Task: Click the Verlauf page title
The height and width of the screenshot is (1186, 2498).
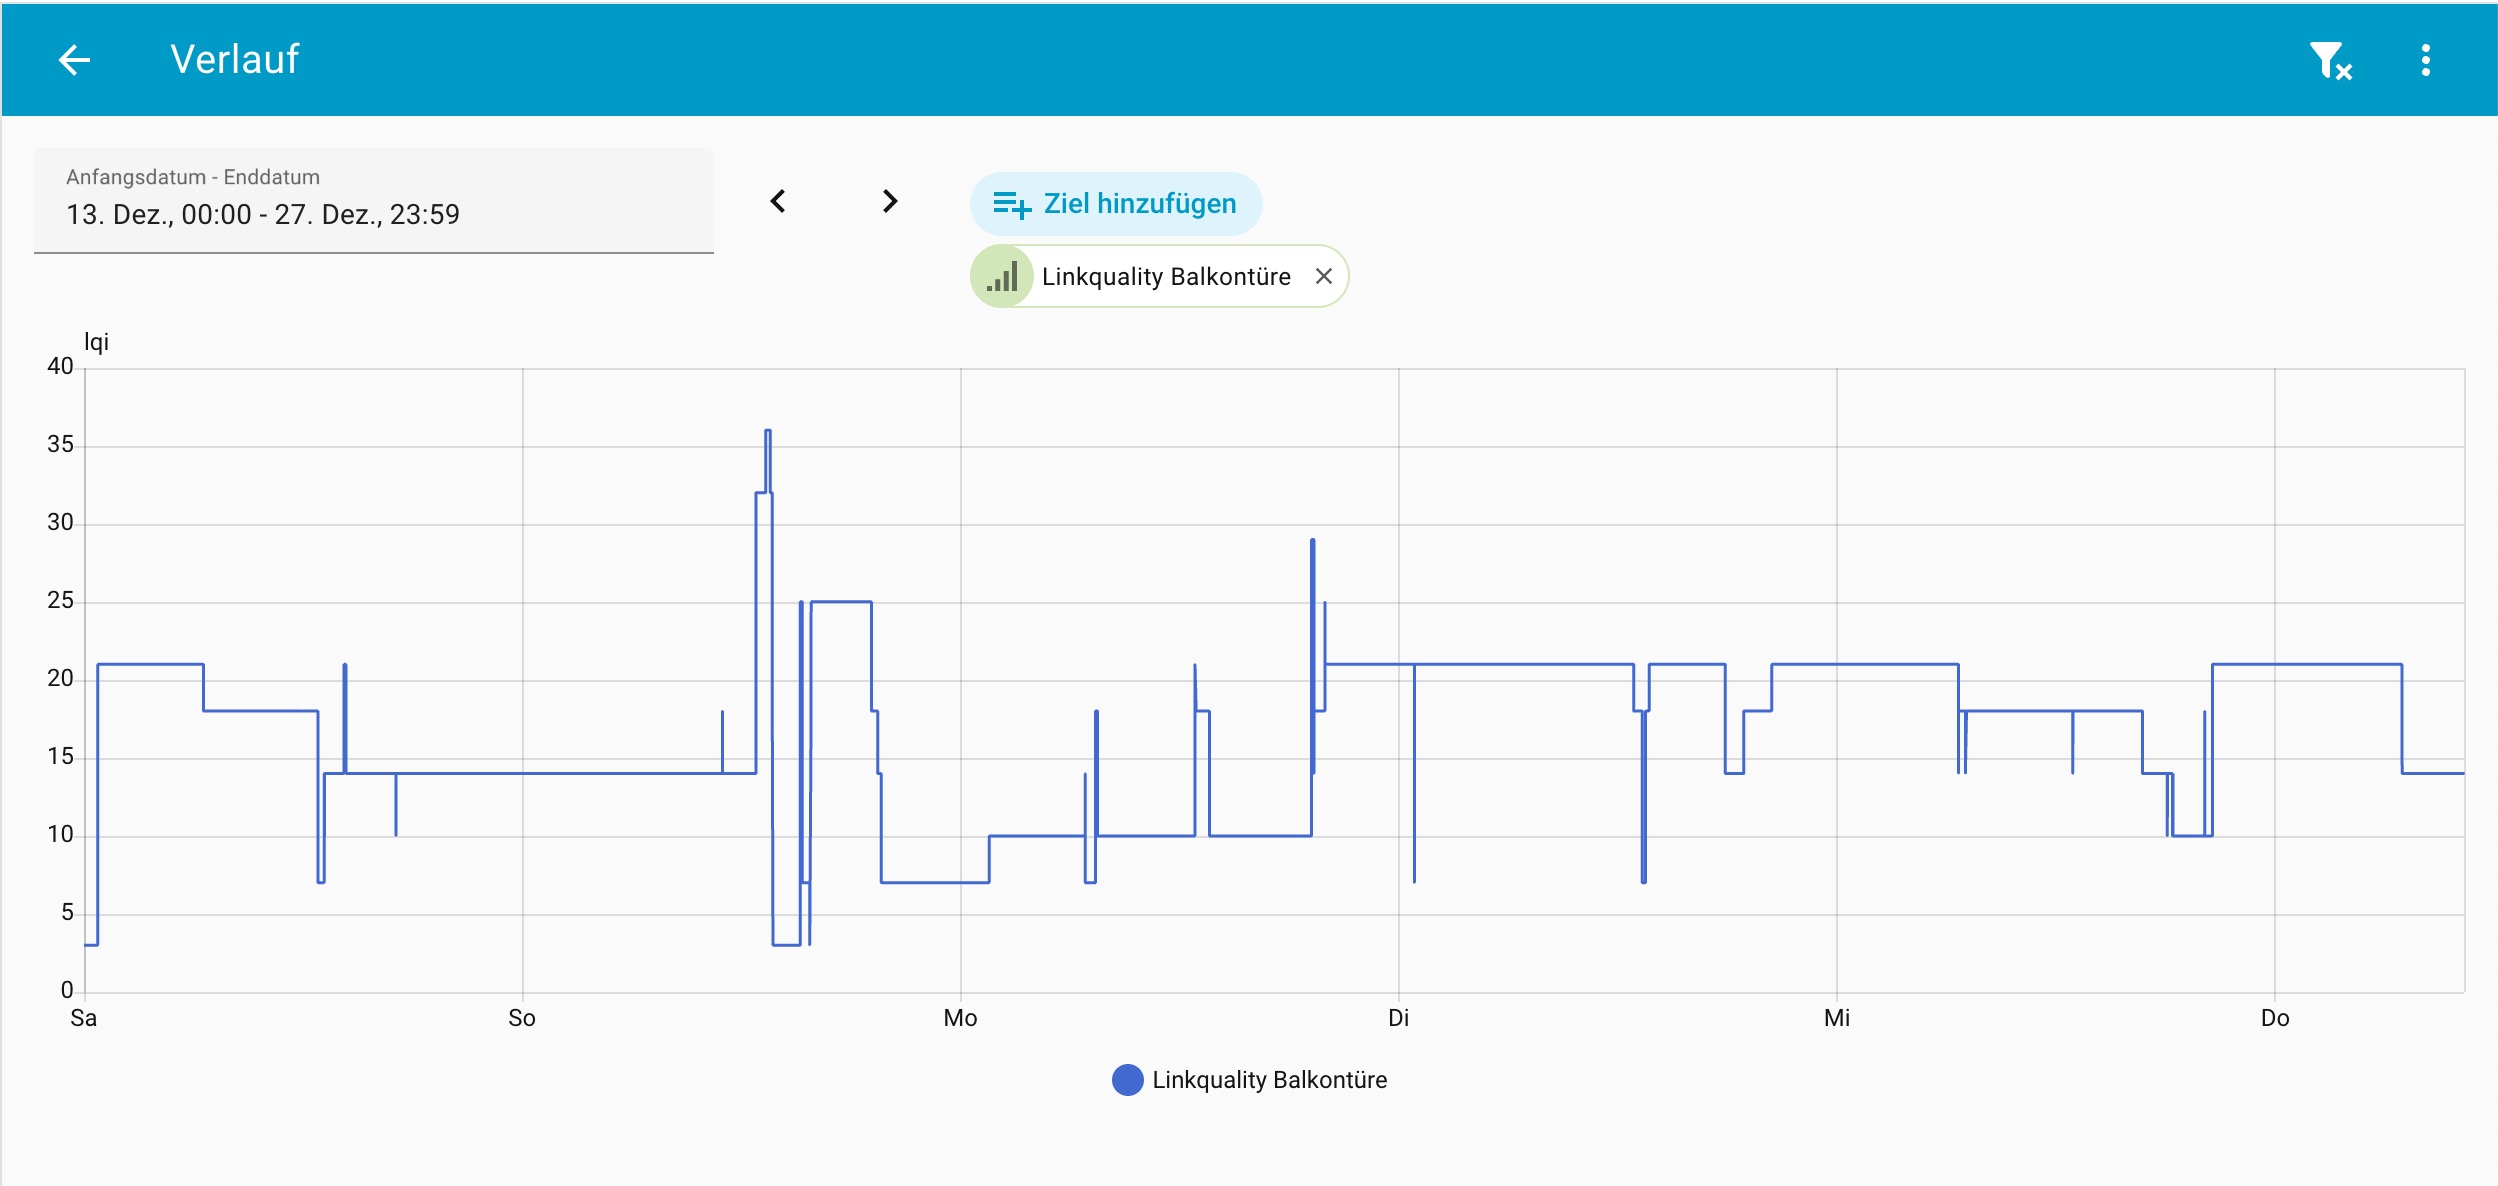Action: pos(234,60)
